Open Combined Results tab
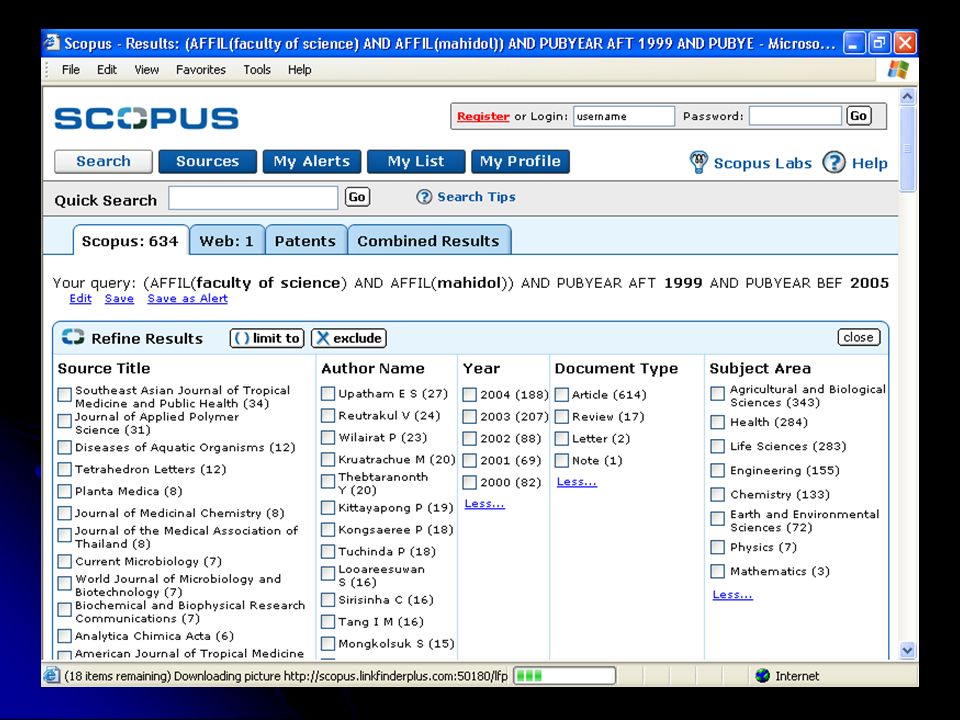This screenshot has width=960, height=720. [x=429, y=240]
